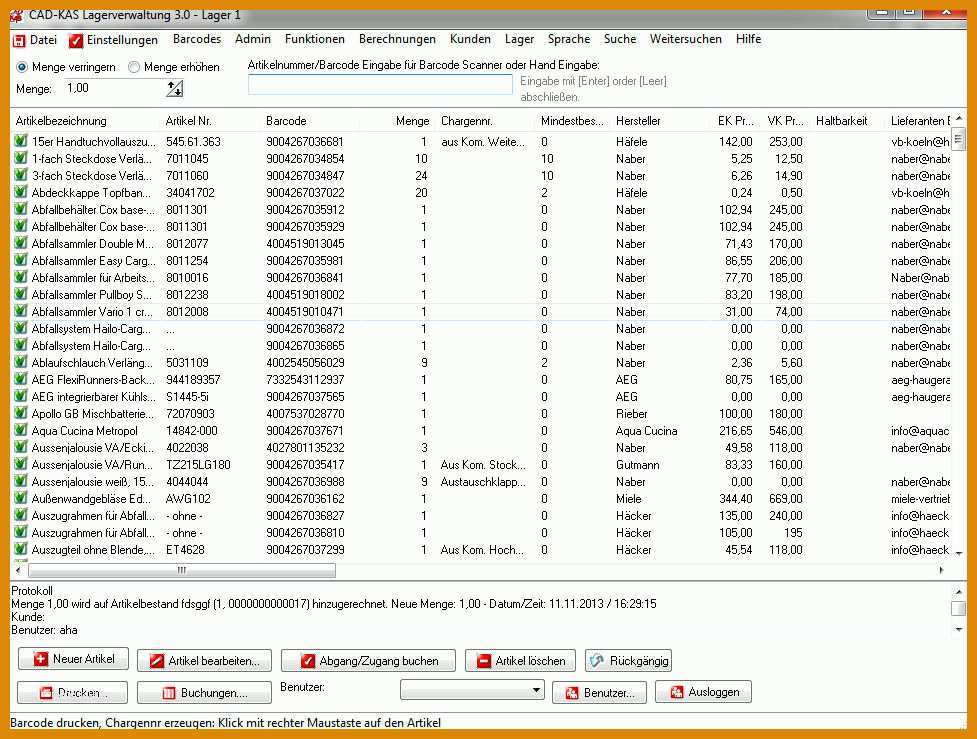Click row icon of 15er Handtuchvollauszug
This screenshot has height=739, width=977.
tap(21, 141)
